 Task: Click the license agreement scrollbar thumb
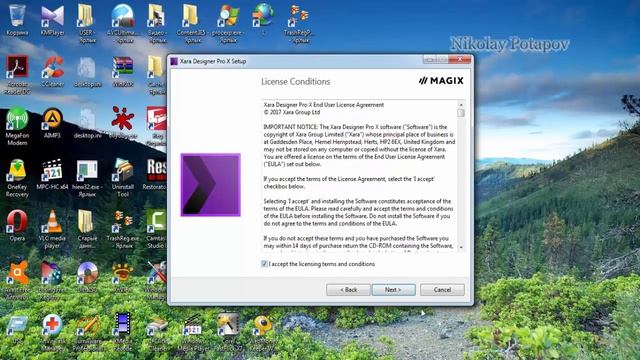point(461,113)
